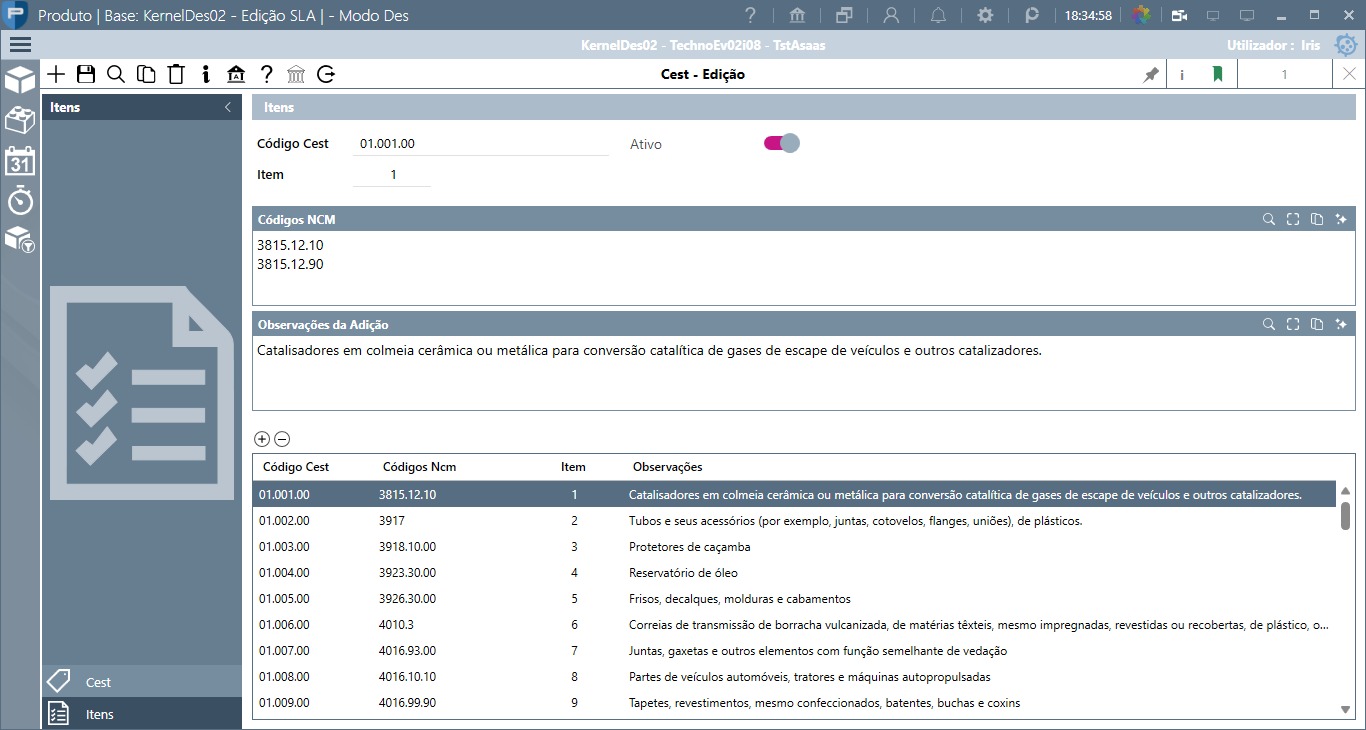1366x730 pixels.
Task: Click the Delete trash can icon
Action: [176, 74]
